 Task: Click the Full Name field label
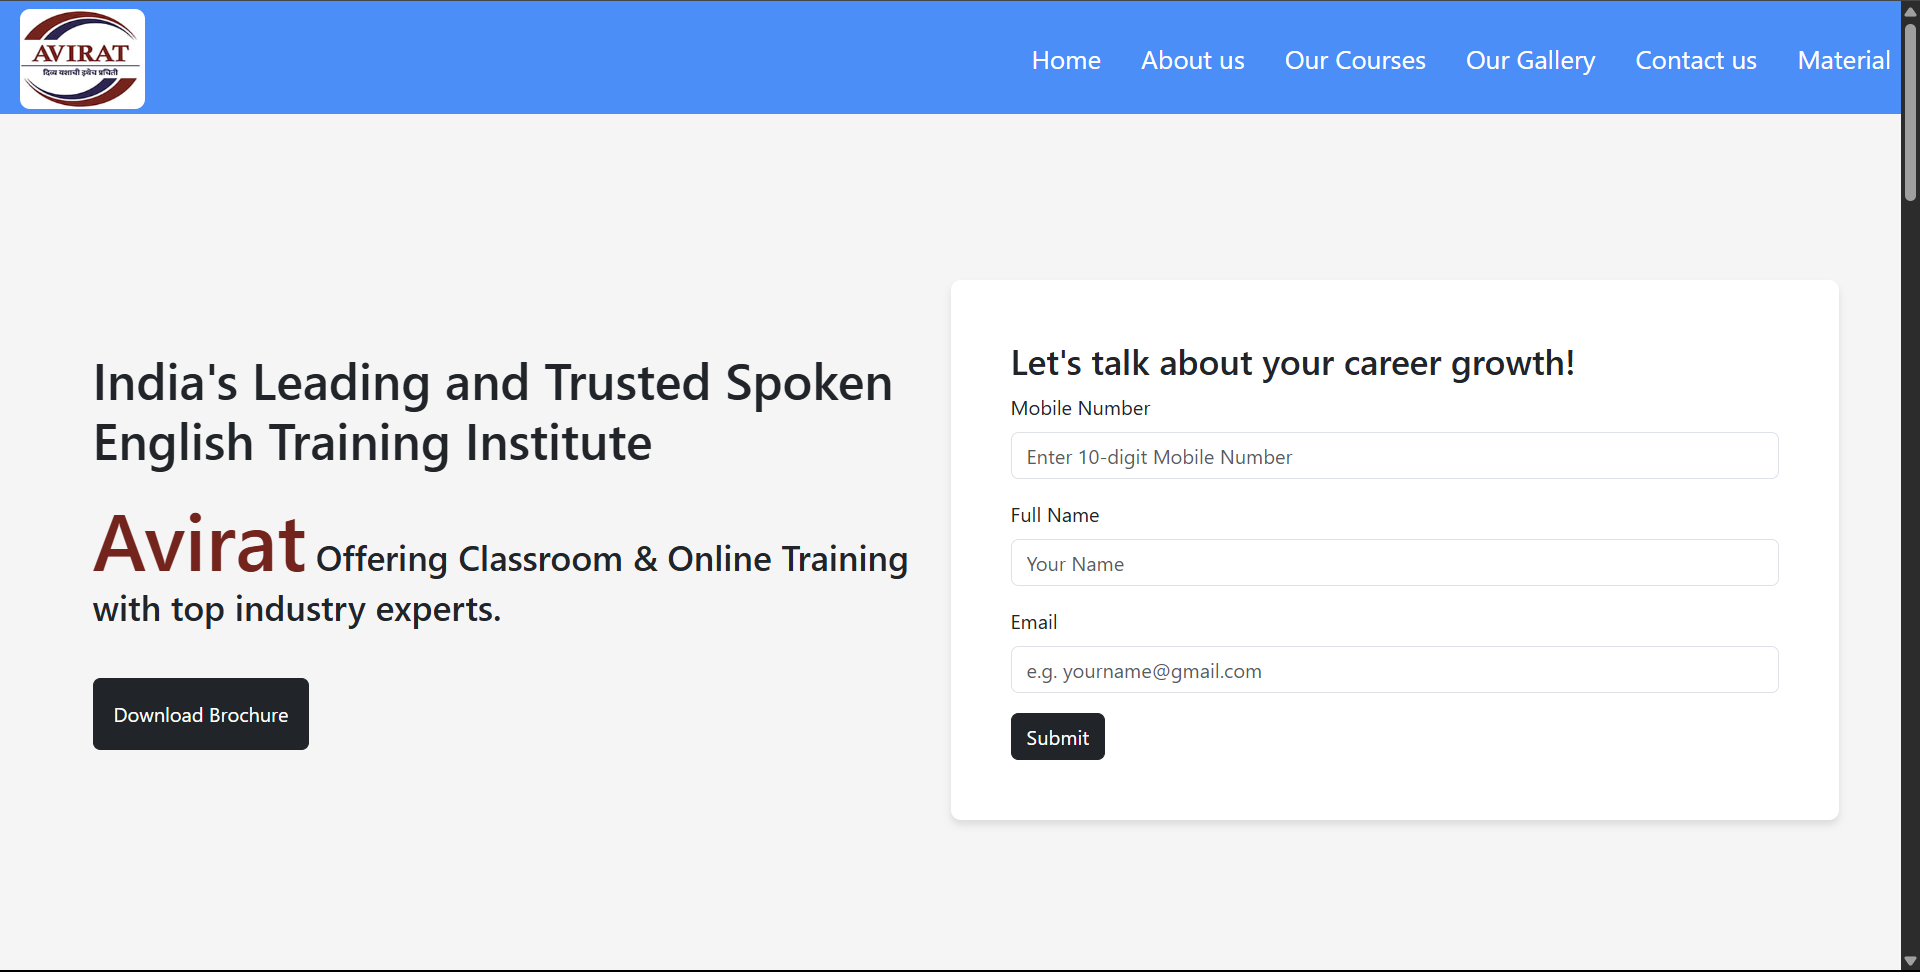1054,515
